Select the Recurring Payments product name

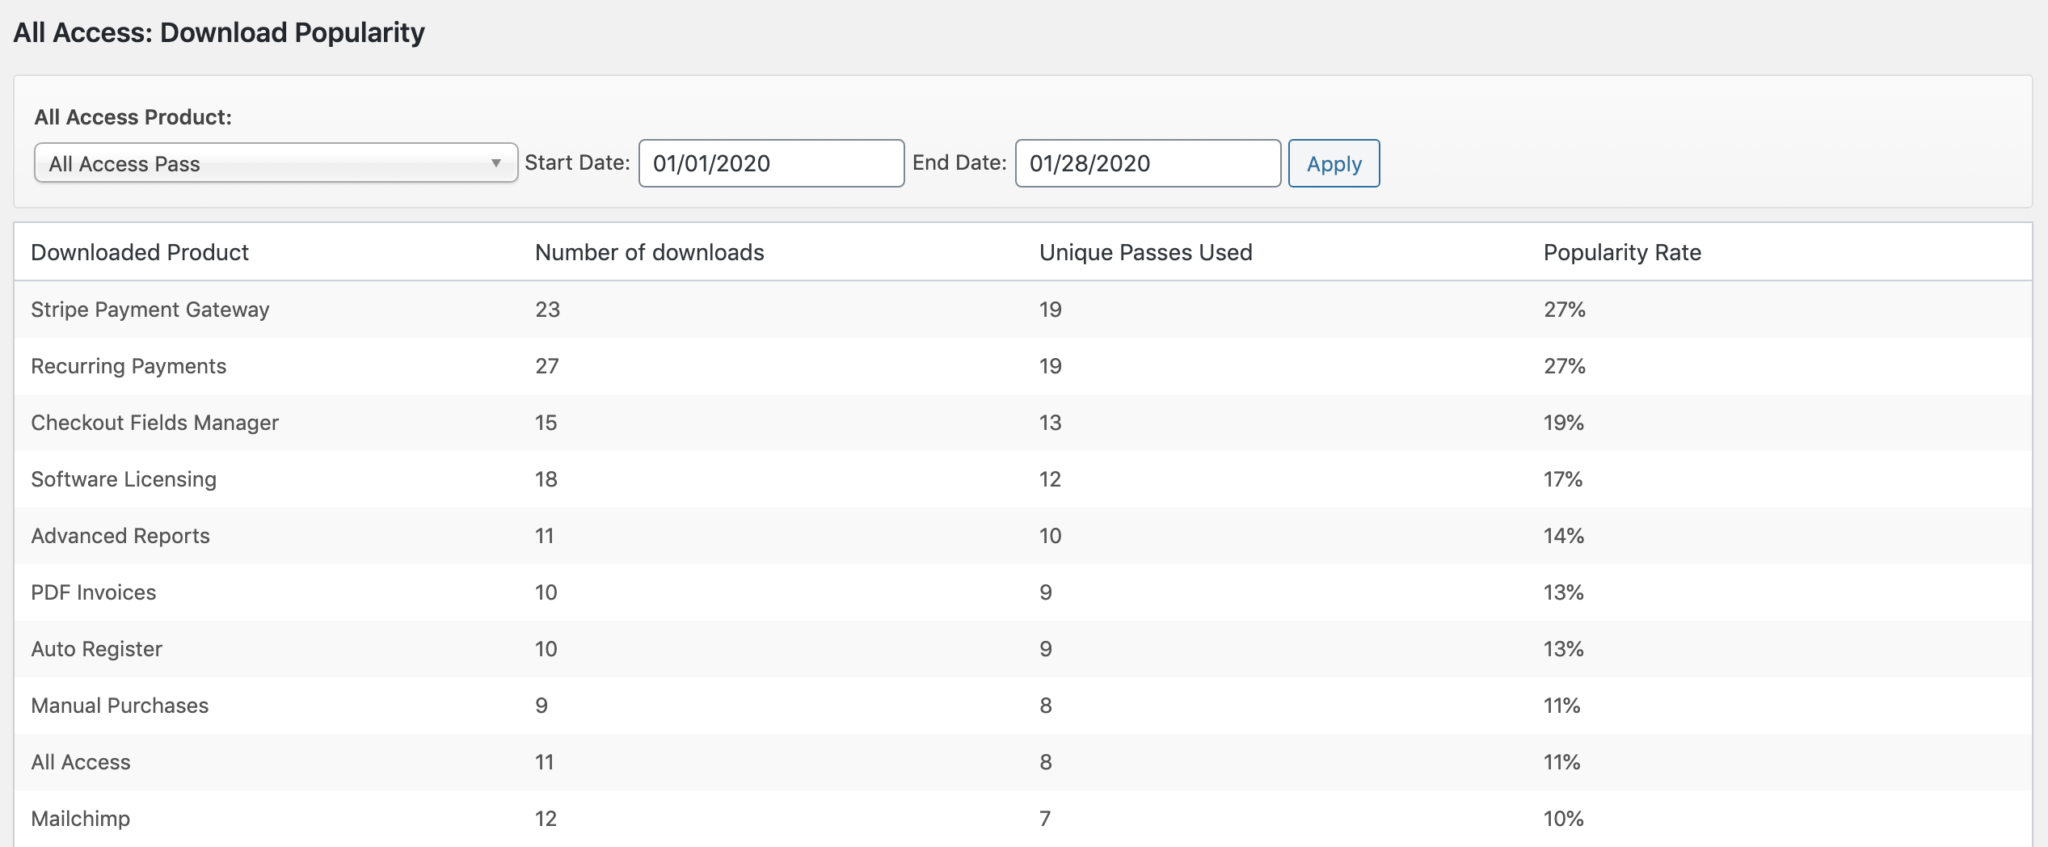tap(129, 366)
